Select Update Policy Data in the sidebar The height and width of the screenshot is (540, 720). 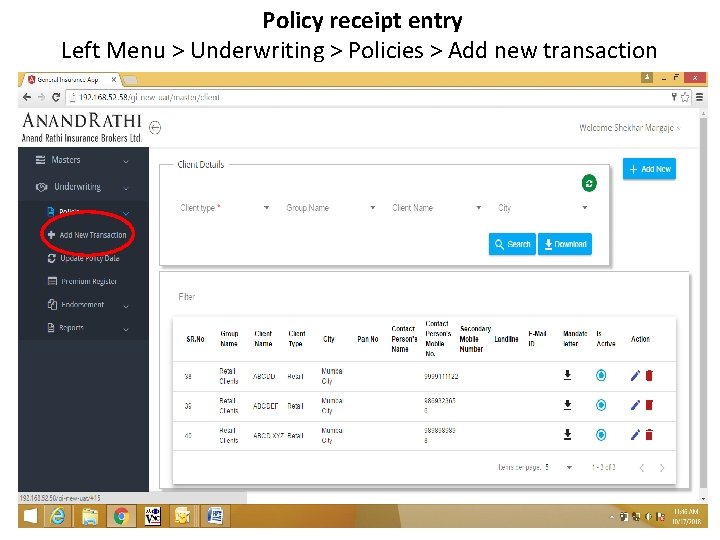click(84, 258)
